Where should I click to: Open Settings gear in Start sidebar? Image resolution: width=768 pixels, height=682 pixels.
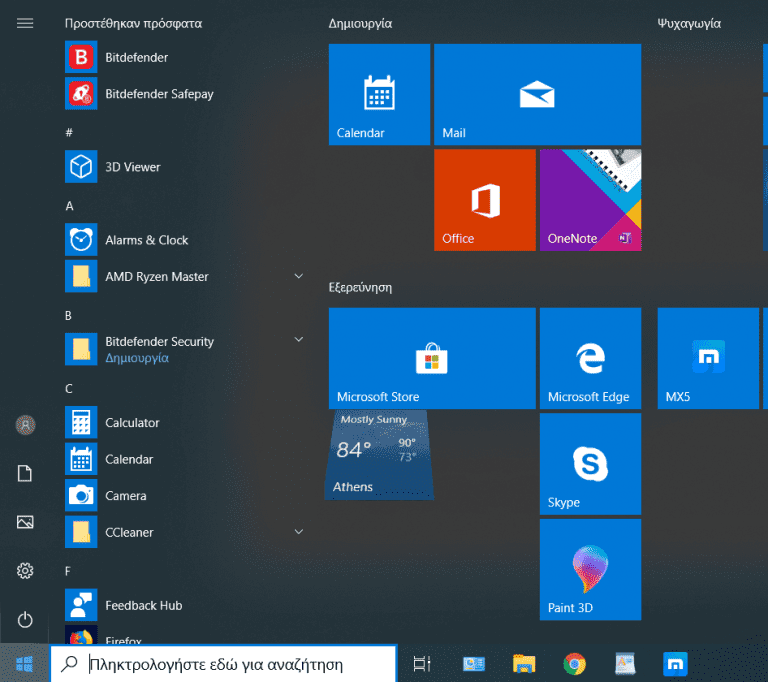tap(25, 570)
